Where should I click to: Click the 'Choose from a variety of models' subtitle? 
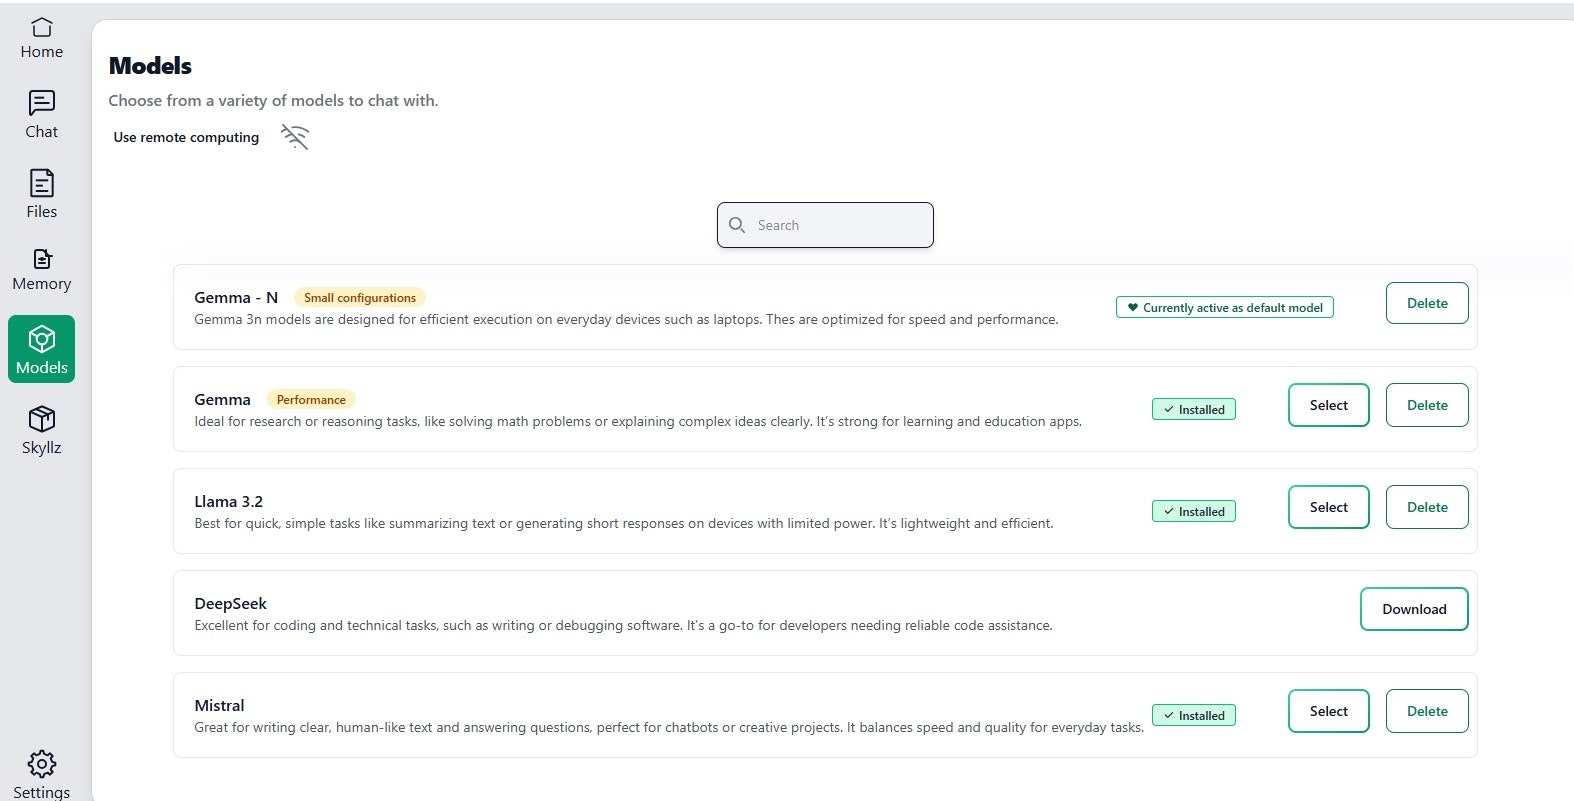(x=273, y=101)
